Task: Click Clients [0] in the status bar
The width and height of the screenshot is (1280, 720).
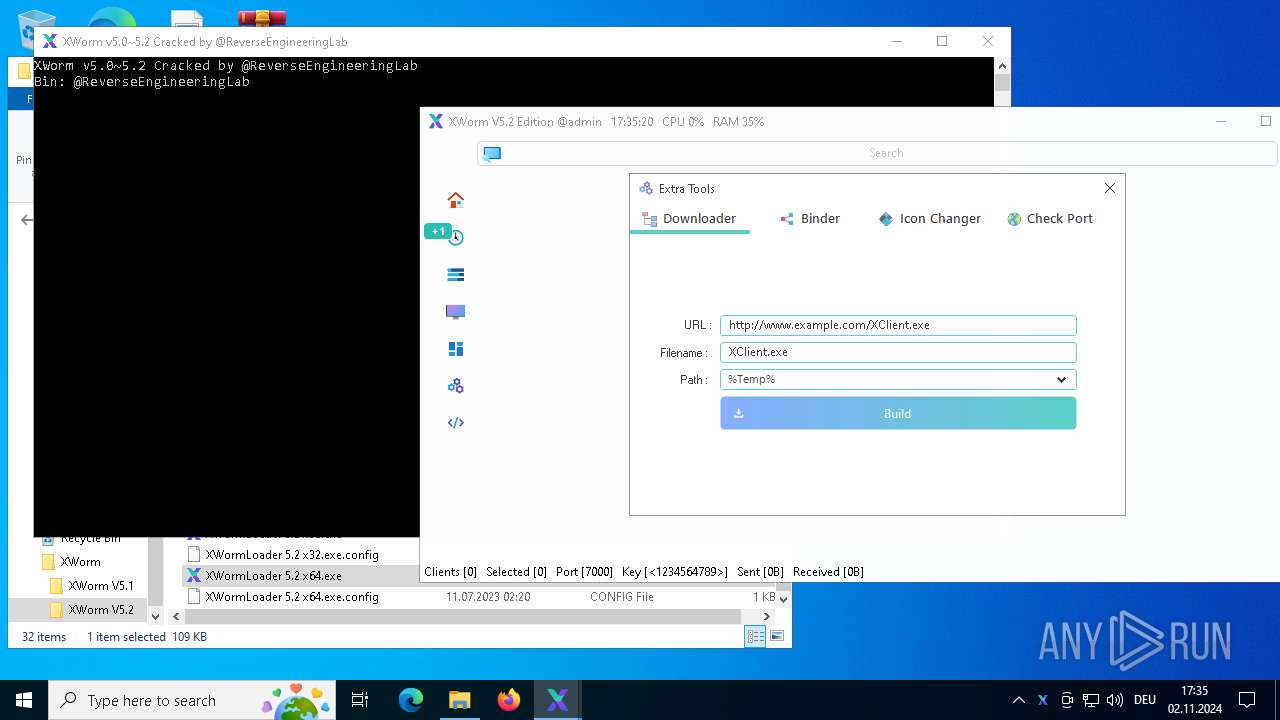Action: [450, 572]
